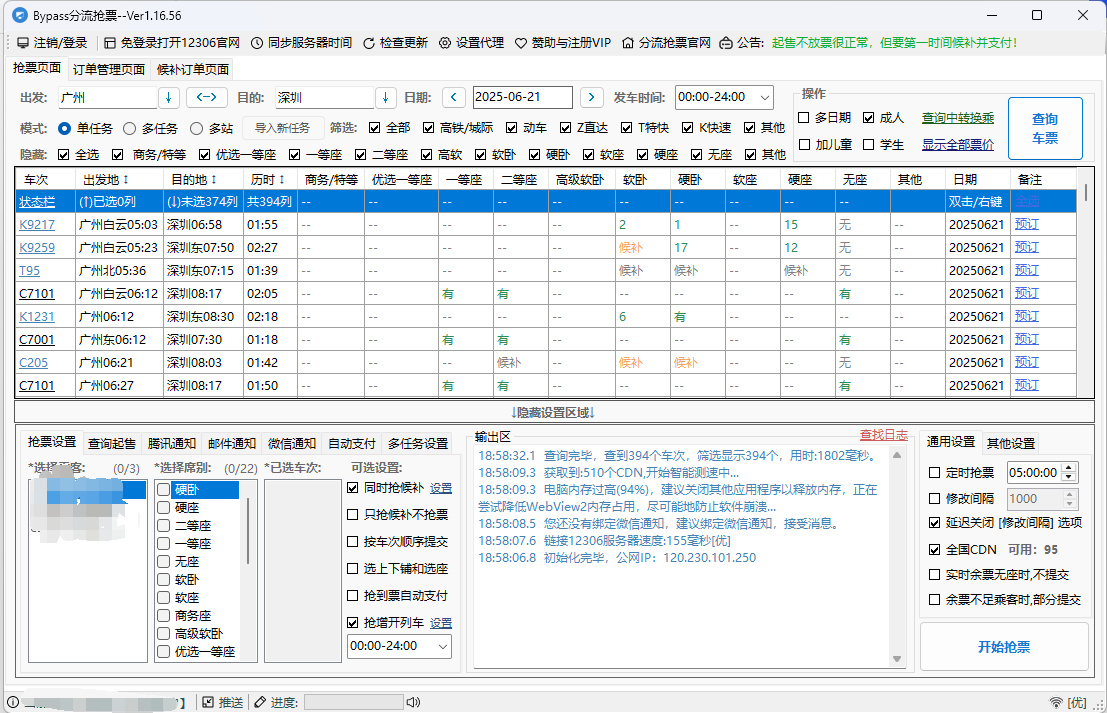The image size is (1107, 713).
Task: Open the 出发 station dropdown arrow
Action: pyautogui.click(x=169, y=97)
